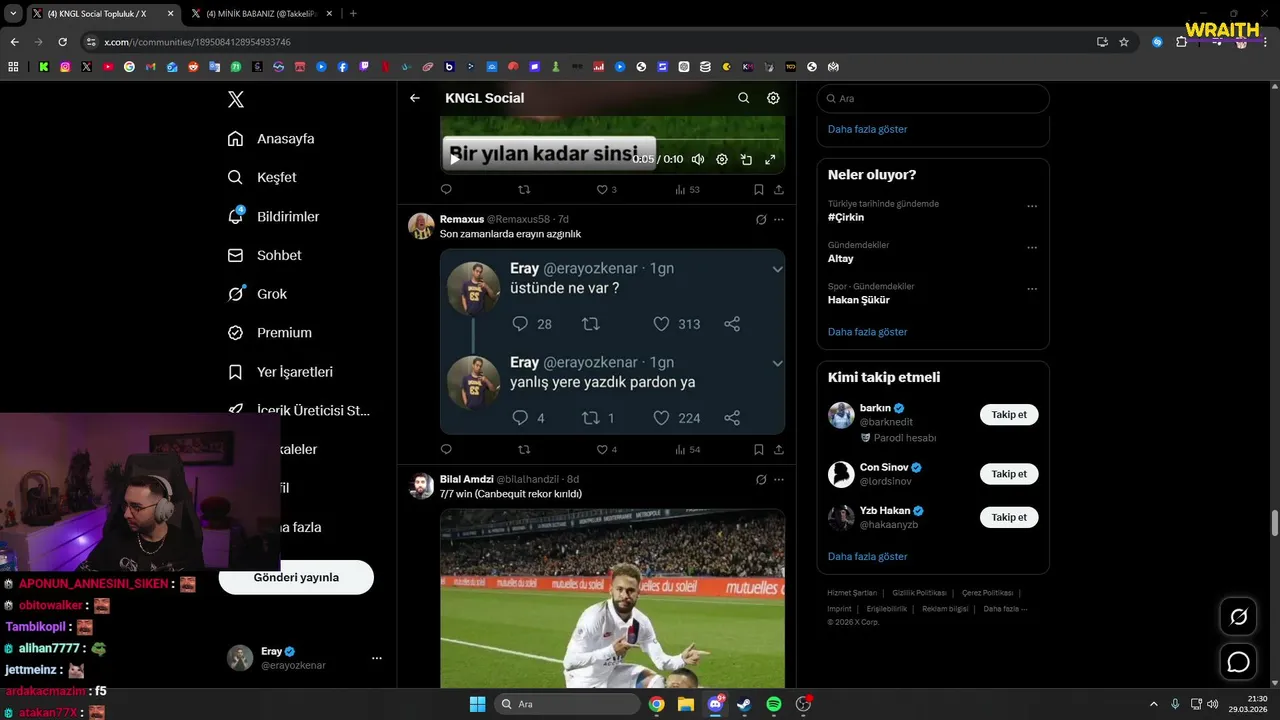Open floating chat messages button
Screen dimensions: 1280x720
1239,662
